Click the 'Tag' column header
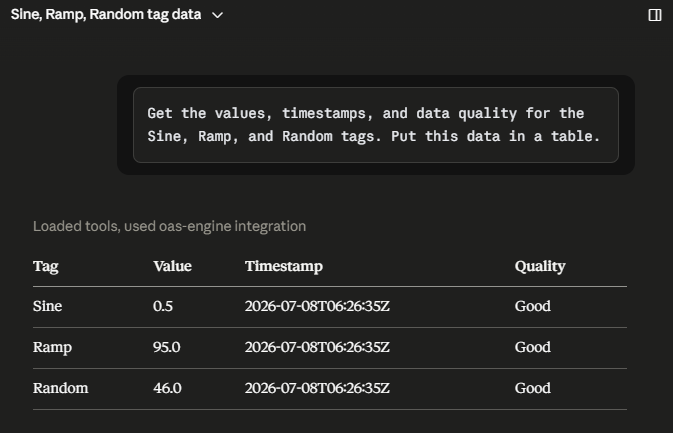673x433 pixels. 45,266
